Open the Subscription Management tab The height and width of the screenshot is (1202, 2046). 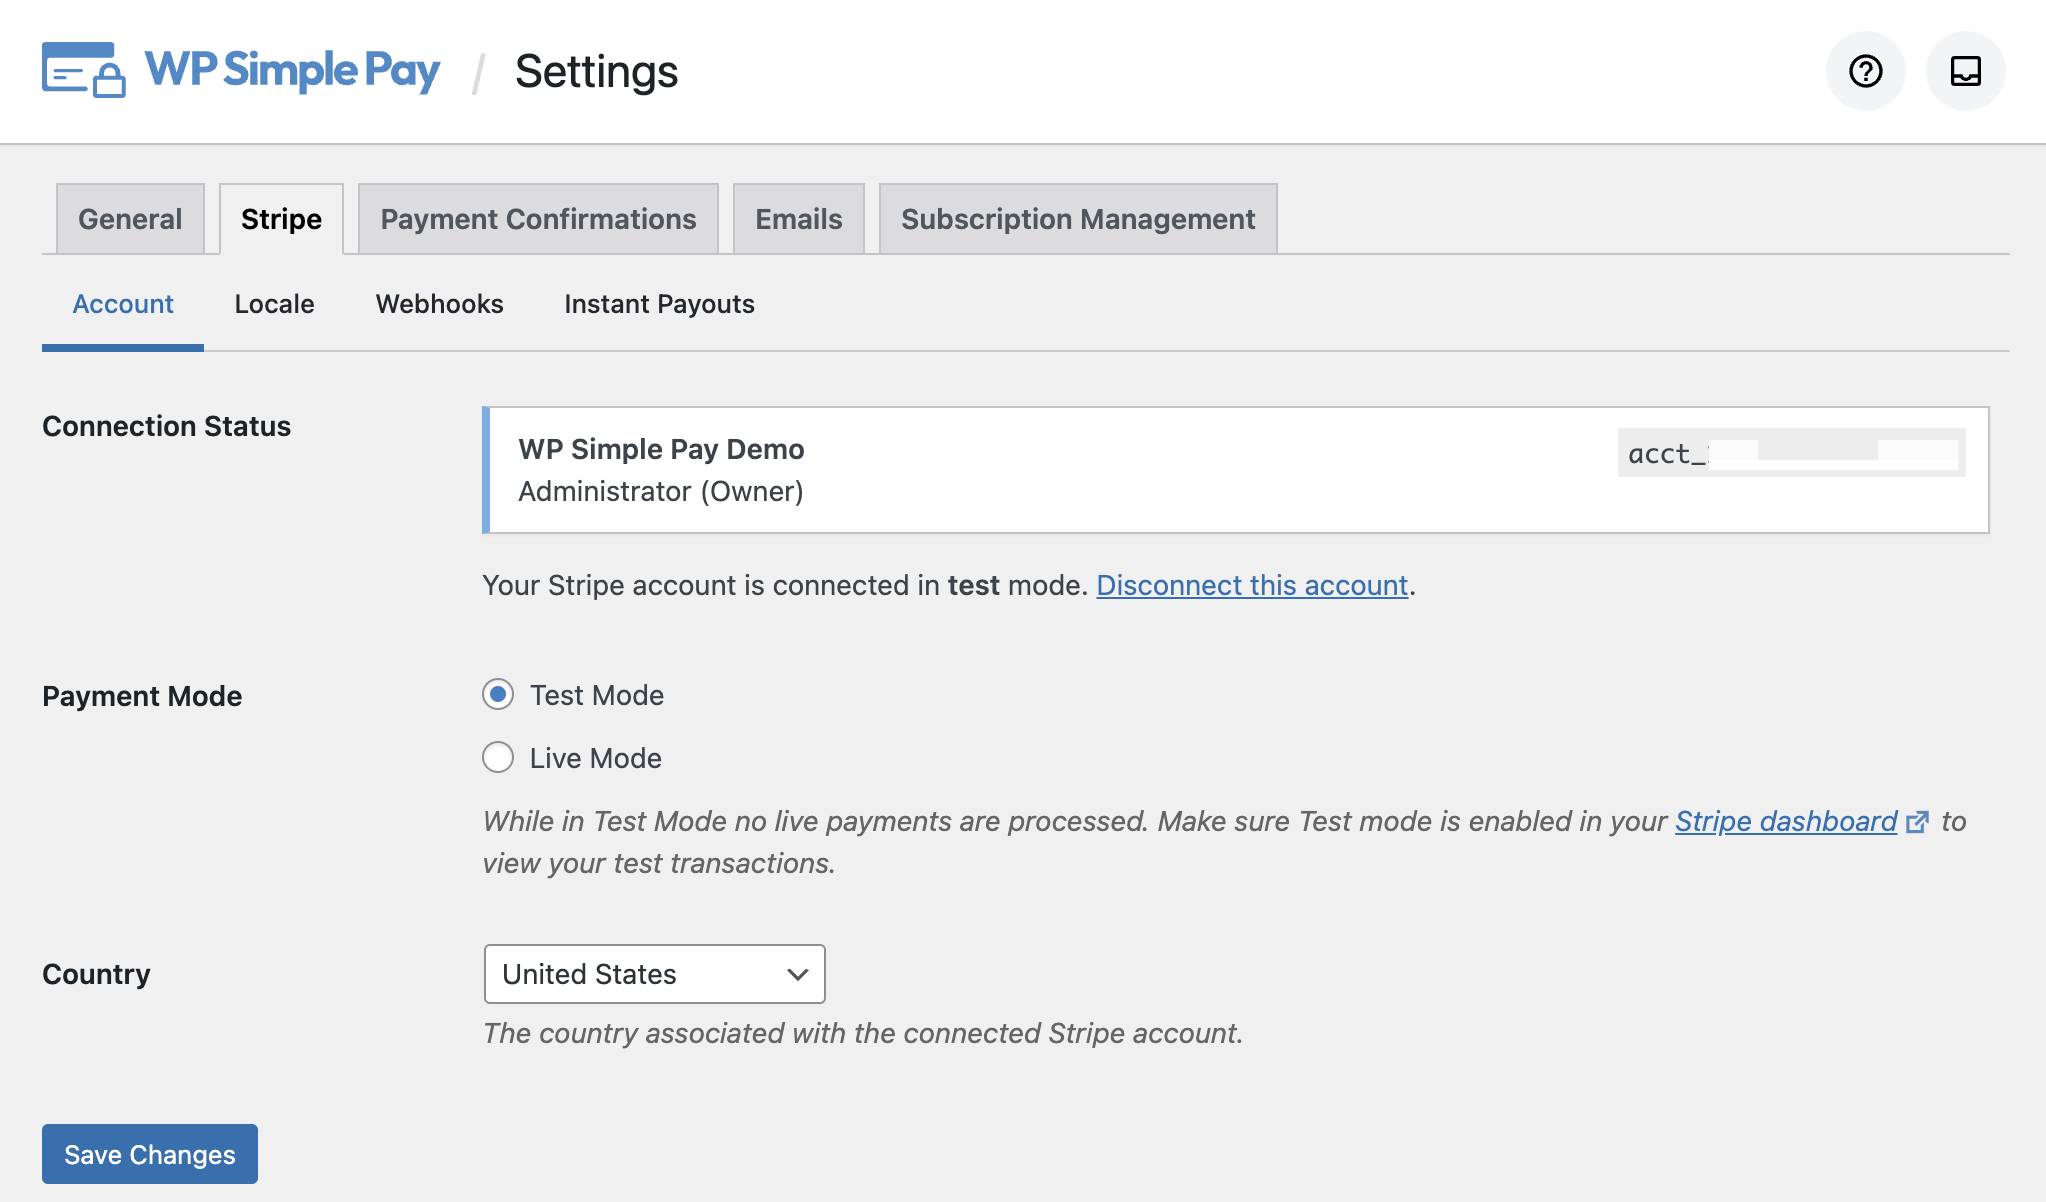(x=1077, y=219)
